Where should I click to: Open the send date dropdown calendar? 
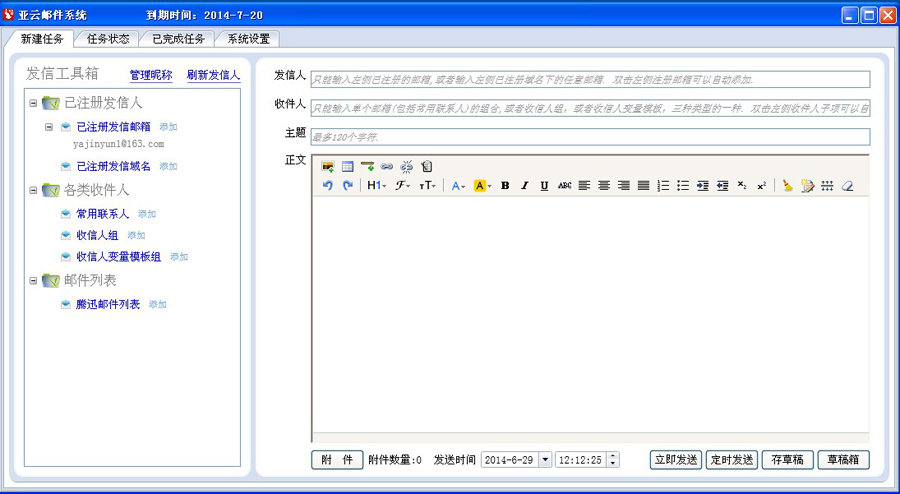point(545,460)
